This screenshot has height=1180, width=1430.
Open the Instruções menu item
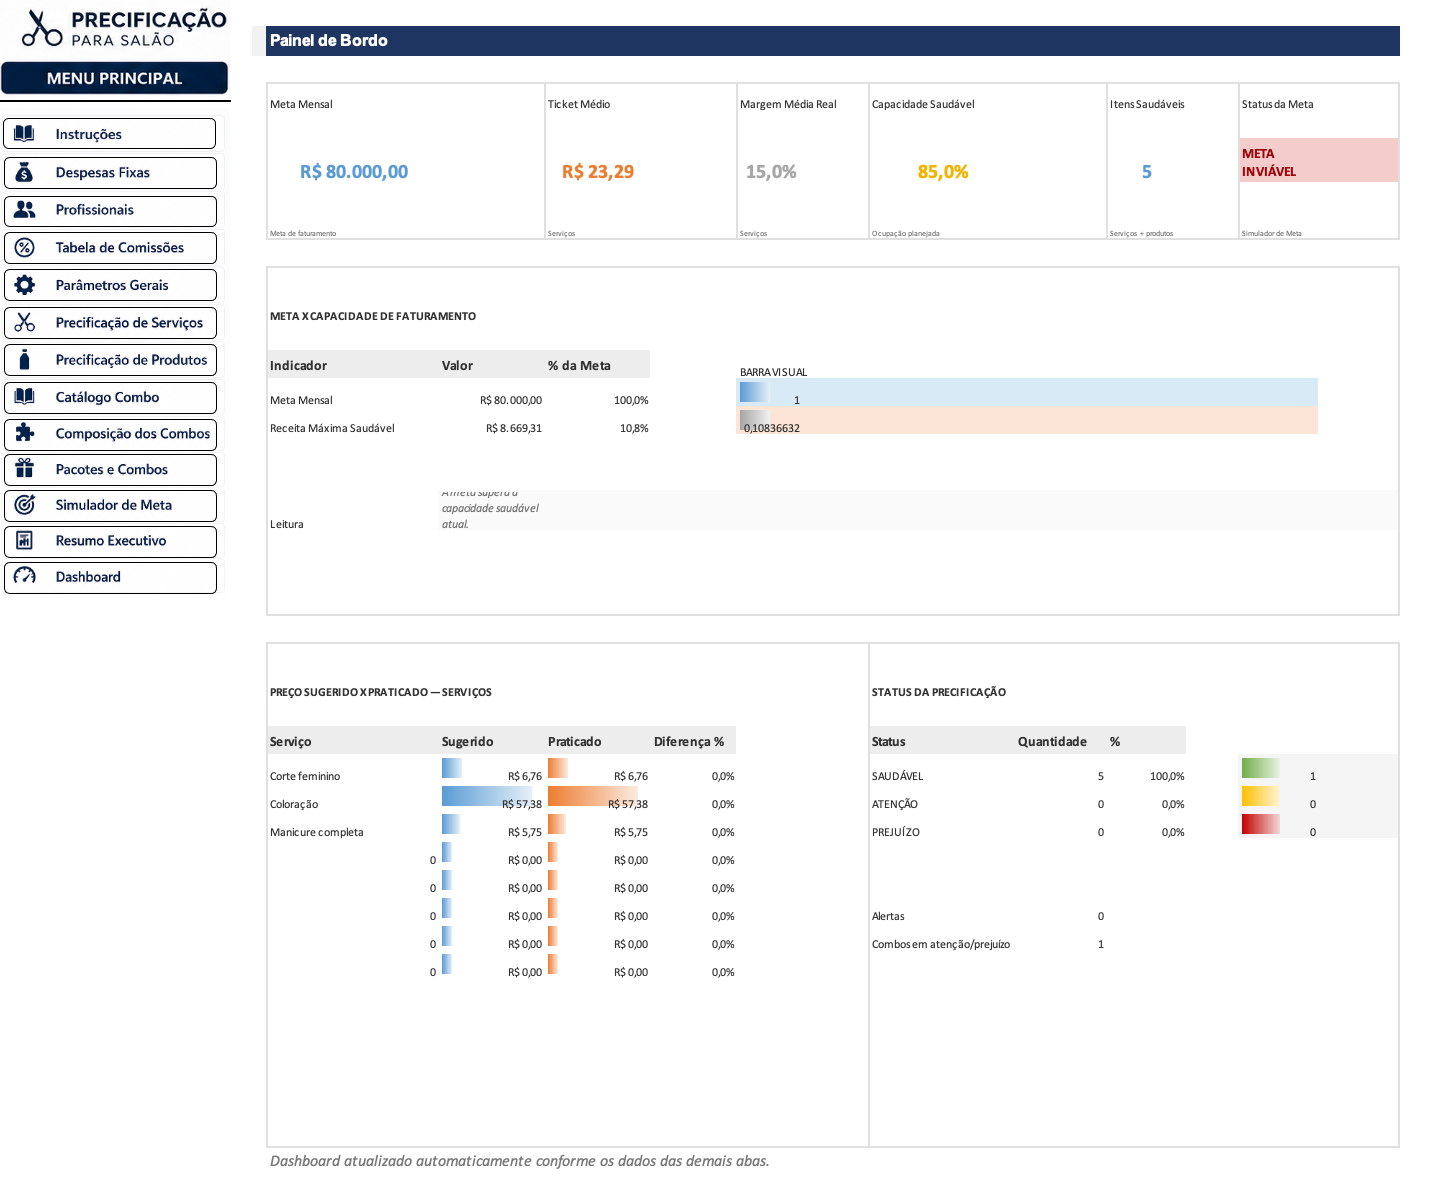tap(110, 134)
